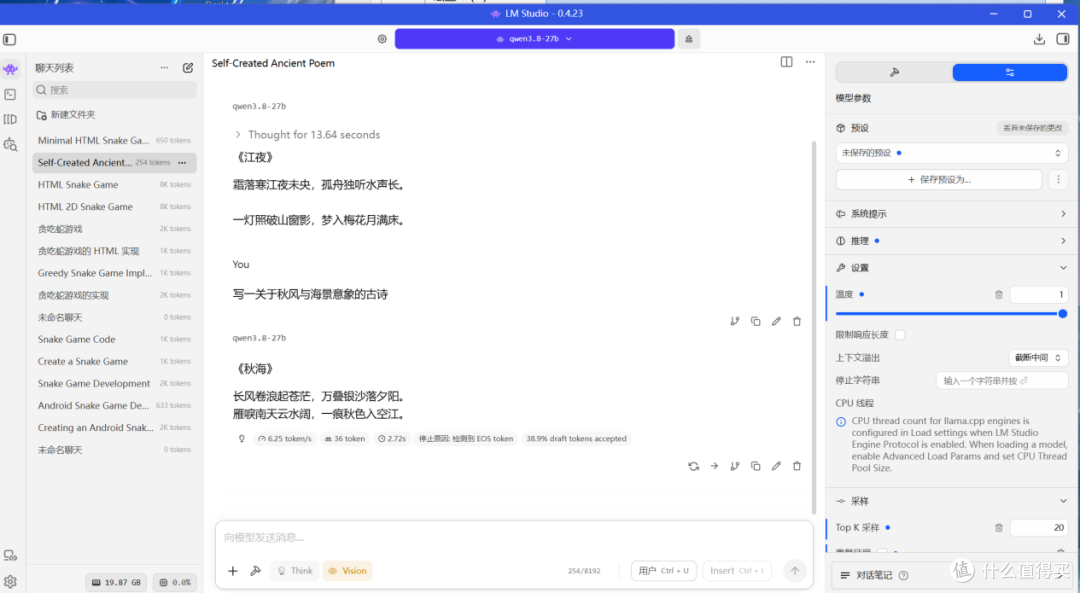
Task: Toggle the right sidebar panel icon
Action: click(1063, 39)
